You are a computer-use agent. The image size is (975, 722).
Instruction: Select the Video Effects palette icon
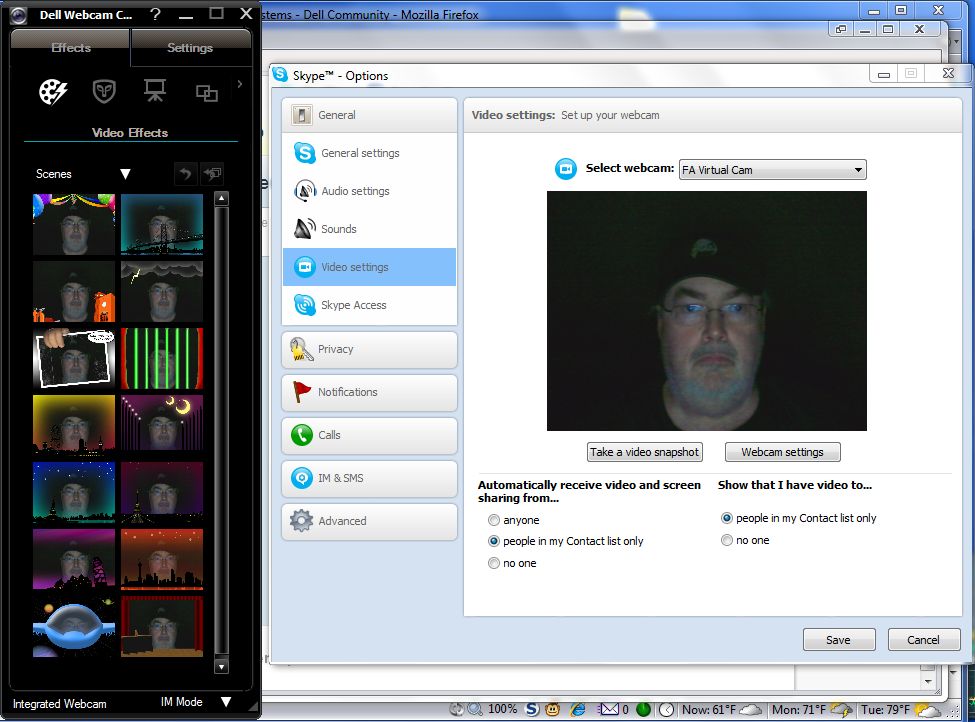(x=53, y=92)
